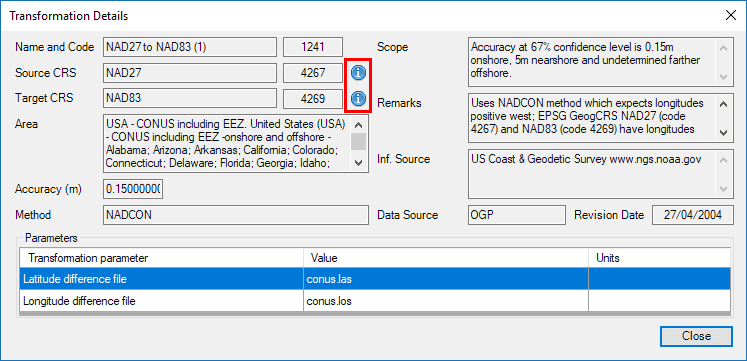Click scroll down arrow in Inf. Source box

click(723, 189)
